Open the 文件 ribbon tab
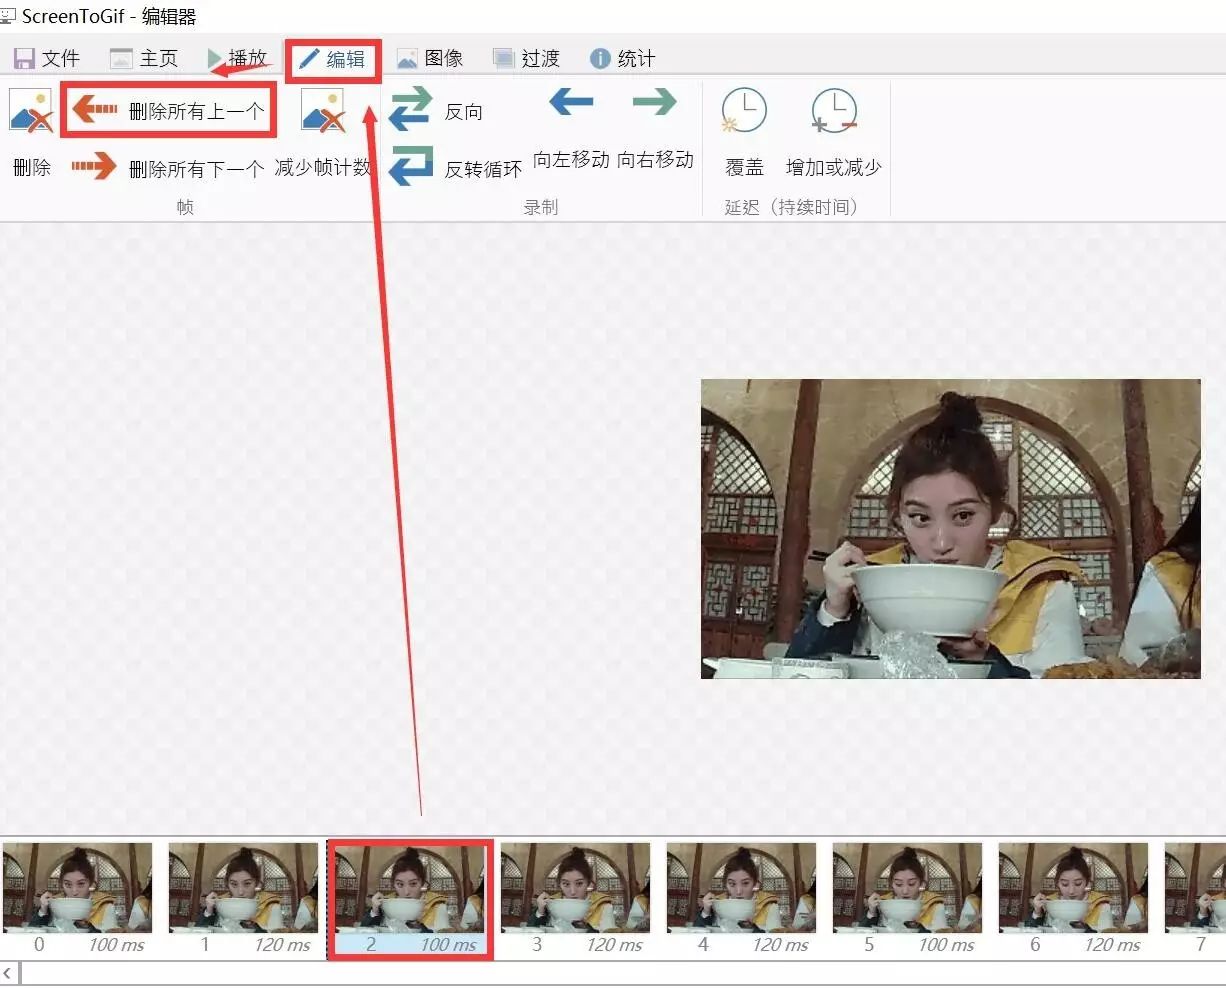This screenshot has width=1226, height=988. tap(47, 59)
